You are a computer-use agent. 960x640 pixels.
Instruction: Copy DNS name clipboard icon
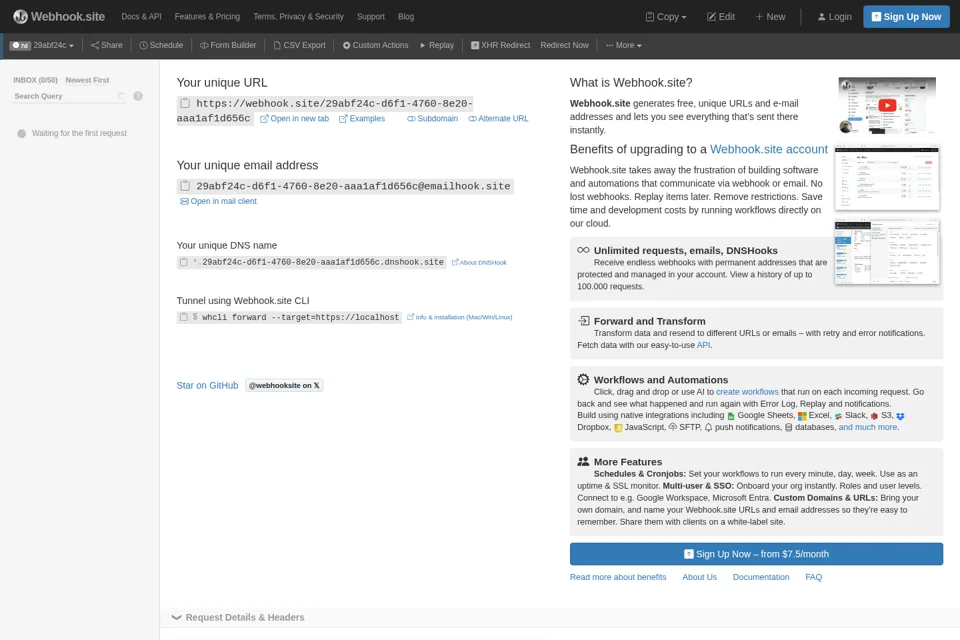[x=184, y=262]
